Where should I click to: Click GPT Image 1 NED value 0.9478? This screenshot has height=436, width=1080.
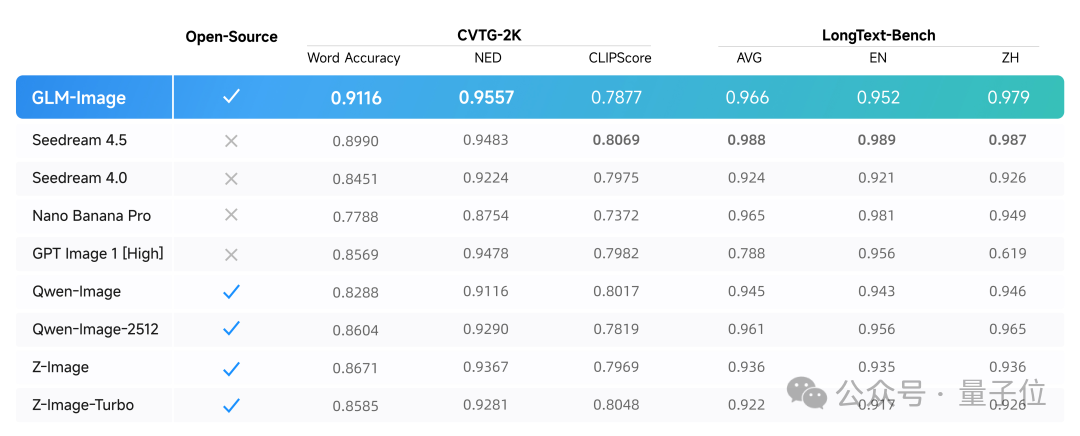pos(486,253)
